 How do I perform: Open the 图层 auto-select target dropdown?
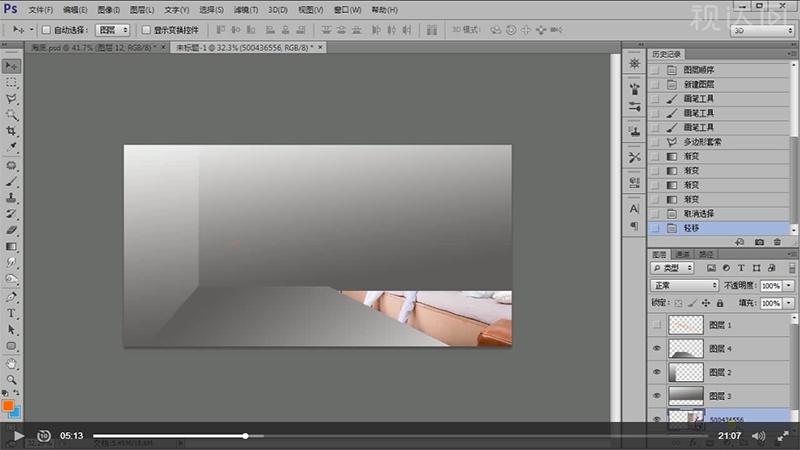click(x=112, y=30)
